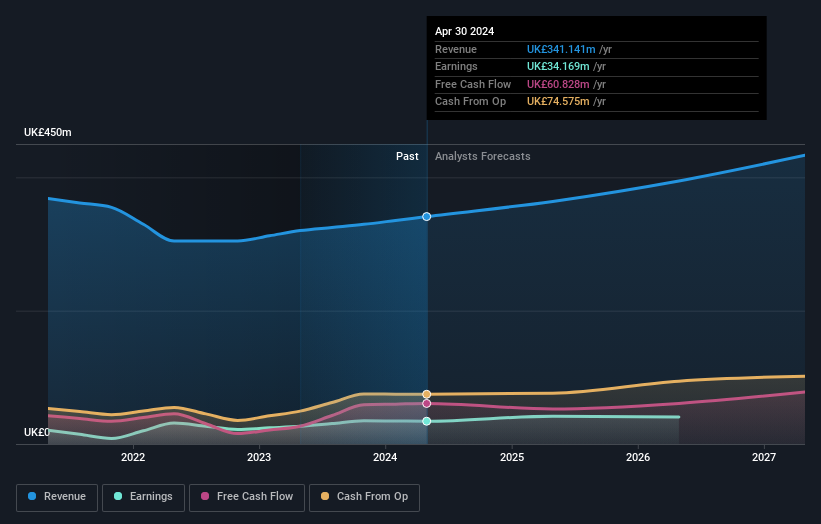Toggle the Free Cash Flow legend button

pyautogui.click(x=247, y=497)
